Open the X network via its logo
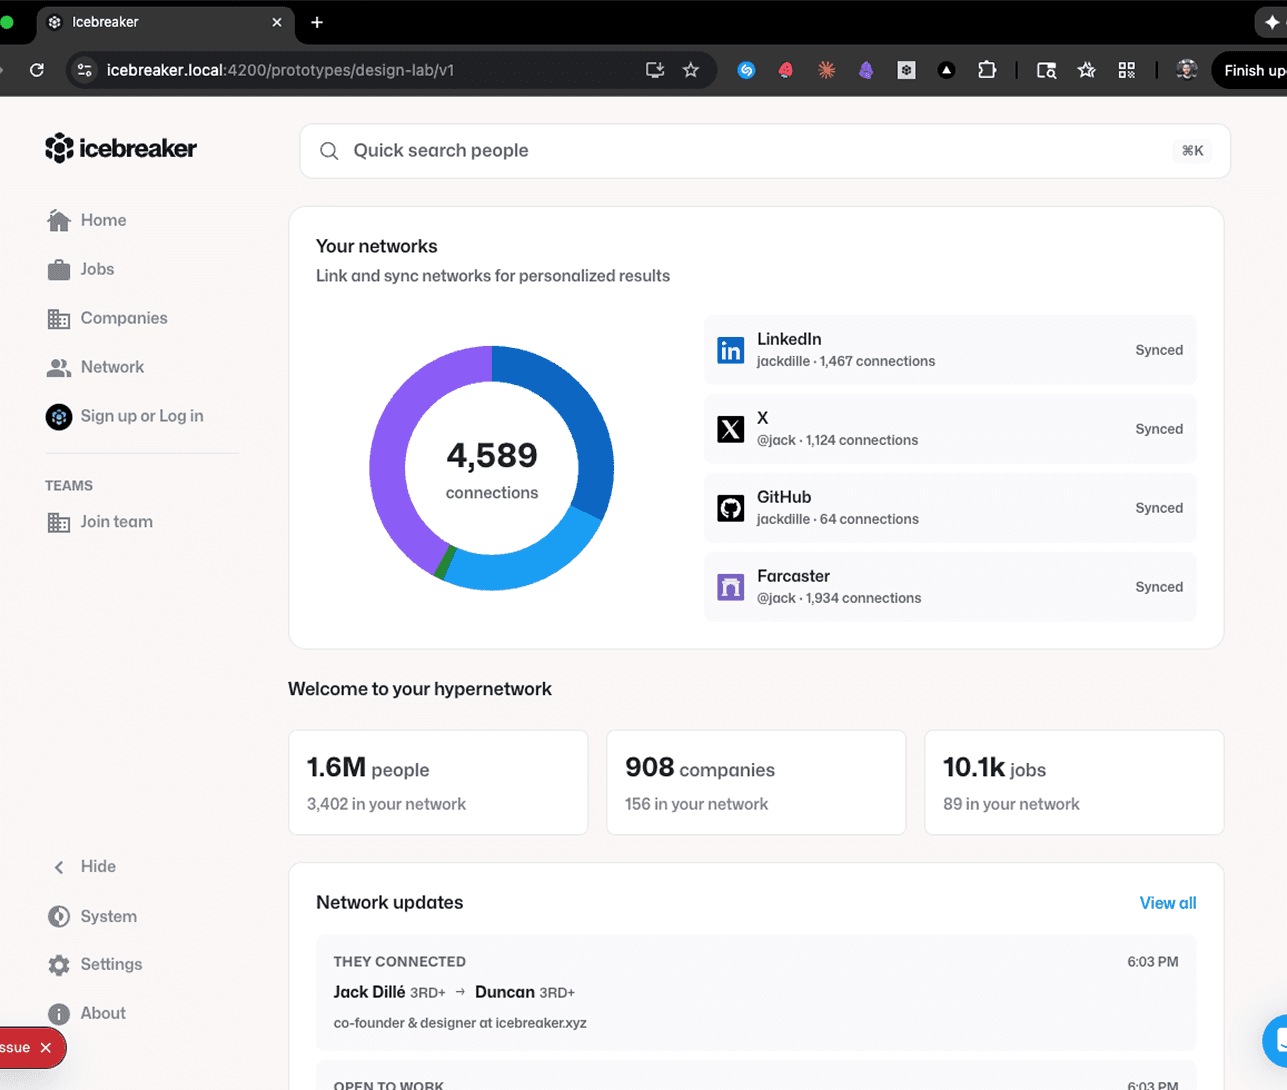This screenshot has width=1287, height=1090. click(731, 428)
